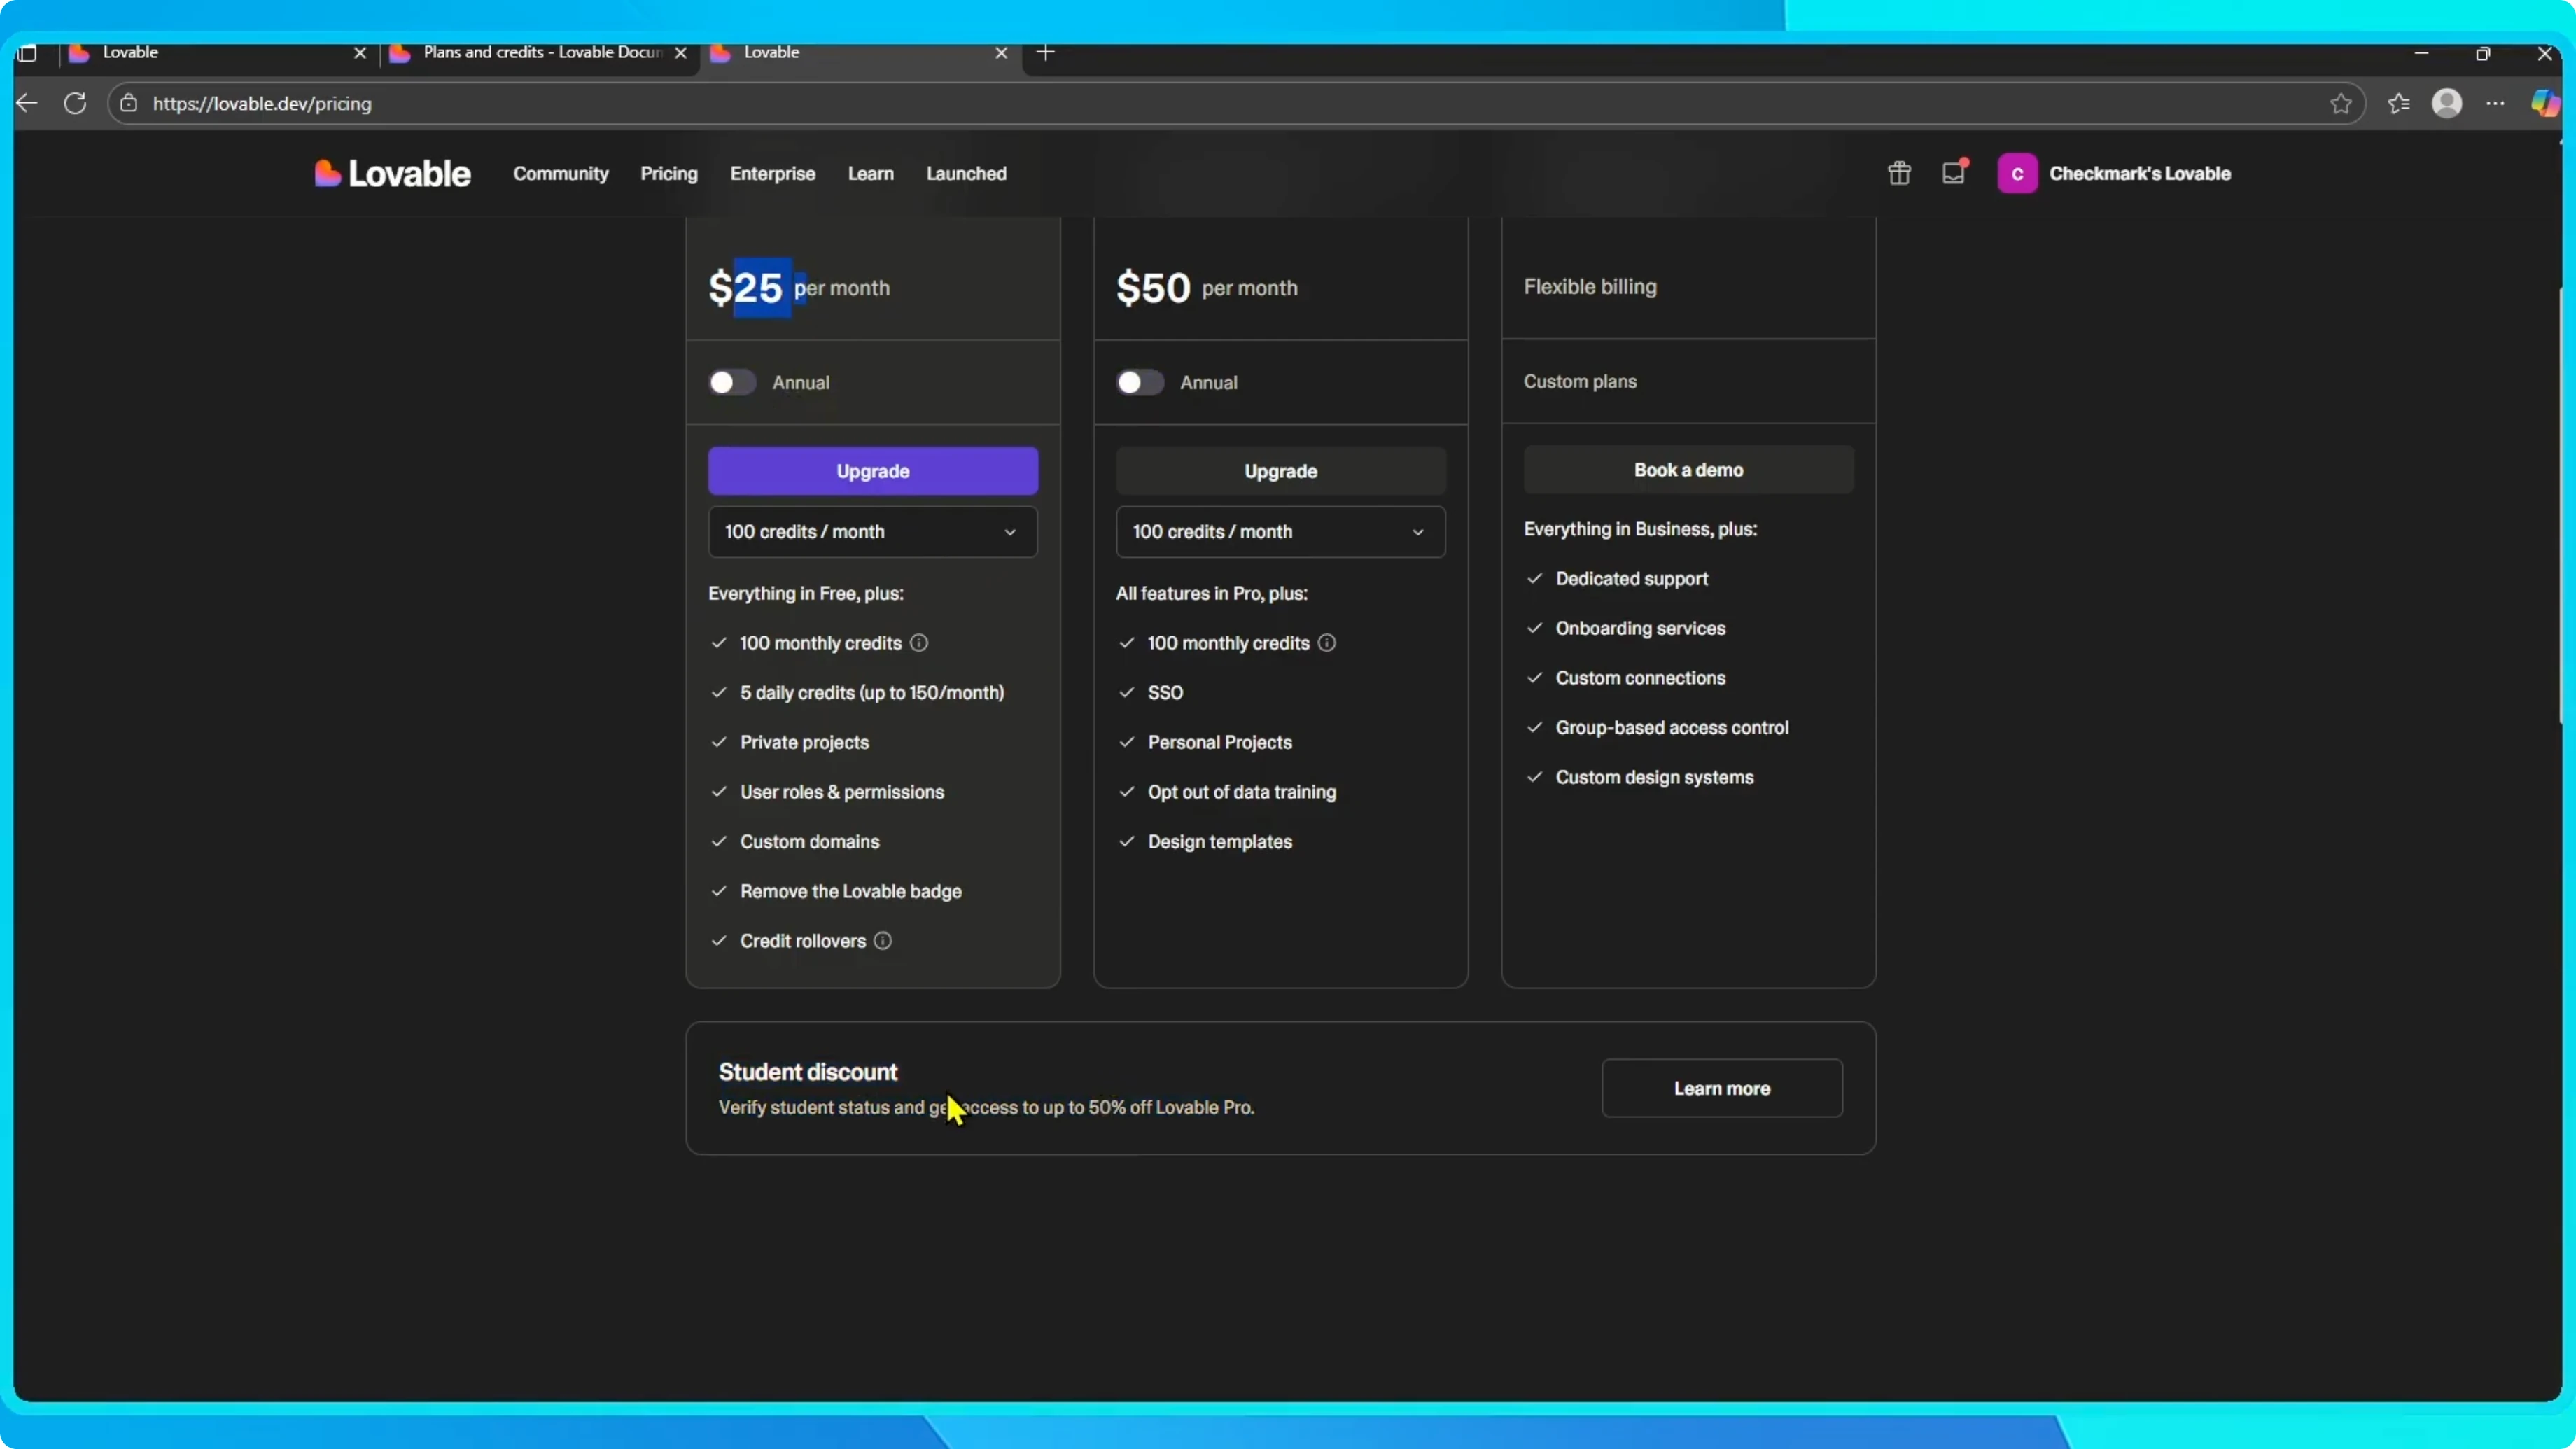Open the browser profile icon

pos(2446,103)
